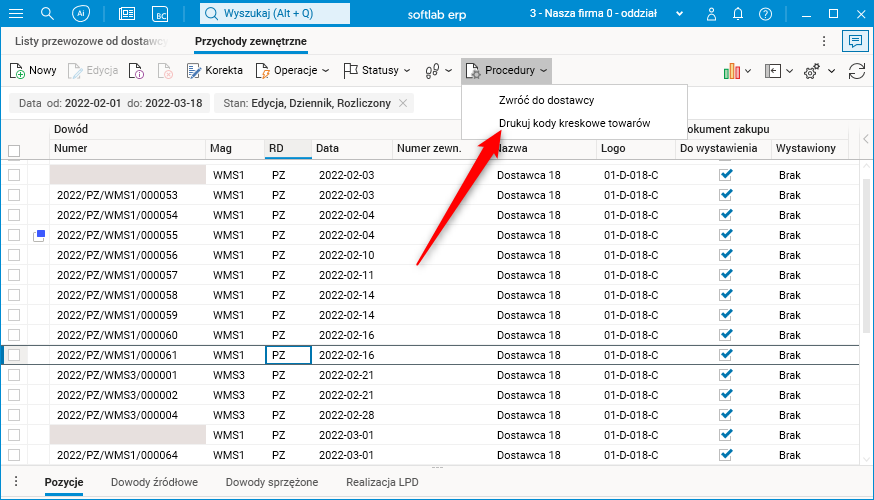Screen dimensions: 874x500
Task: Select row checkbox for 2022/PZ/WMS1/000061
Action: coord(14,355)
